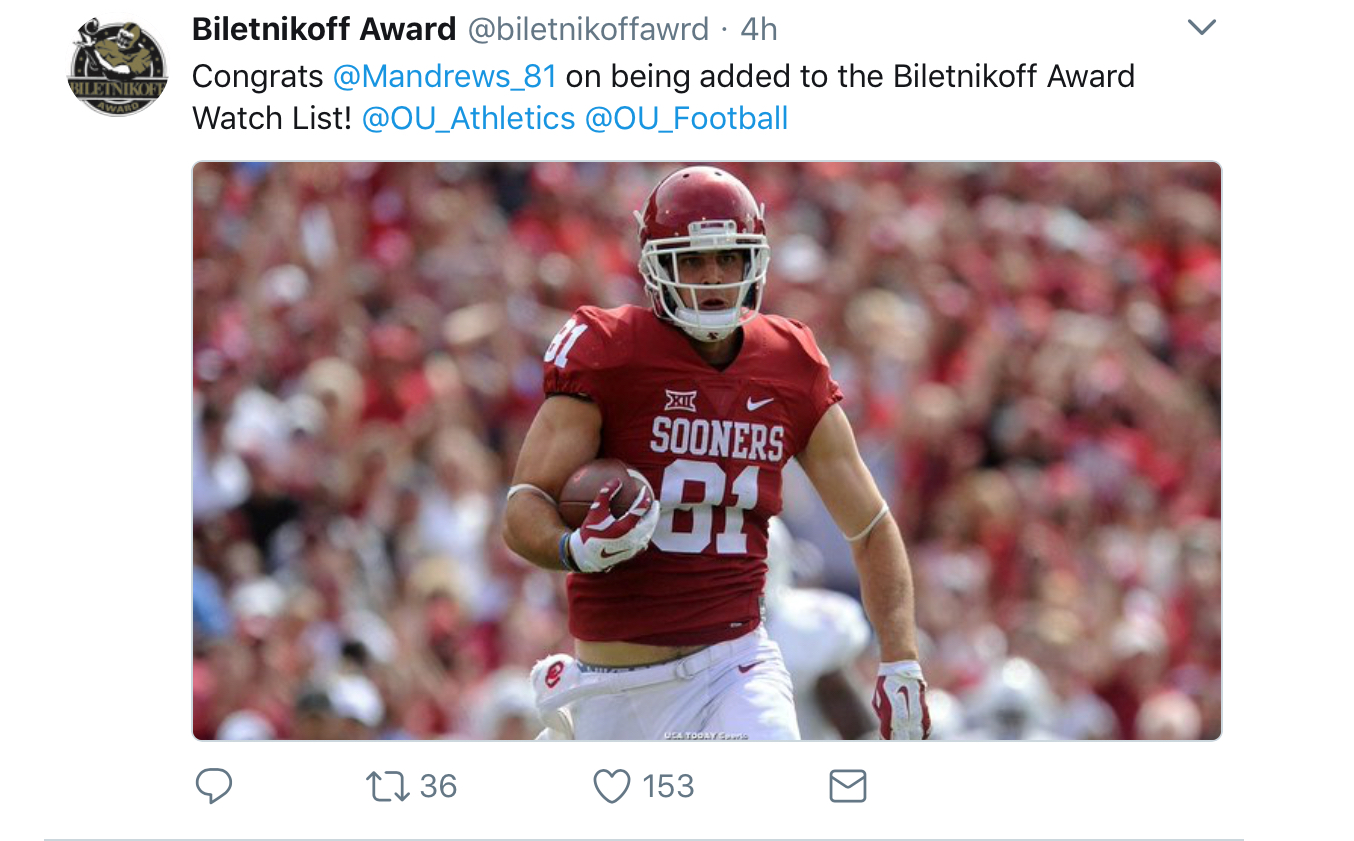This screenshot has width=1354, height=841.
Task: Open the tweet's 4h timestamp
Action: point(759,29)
